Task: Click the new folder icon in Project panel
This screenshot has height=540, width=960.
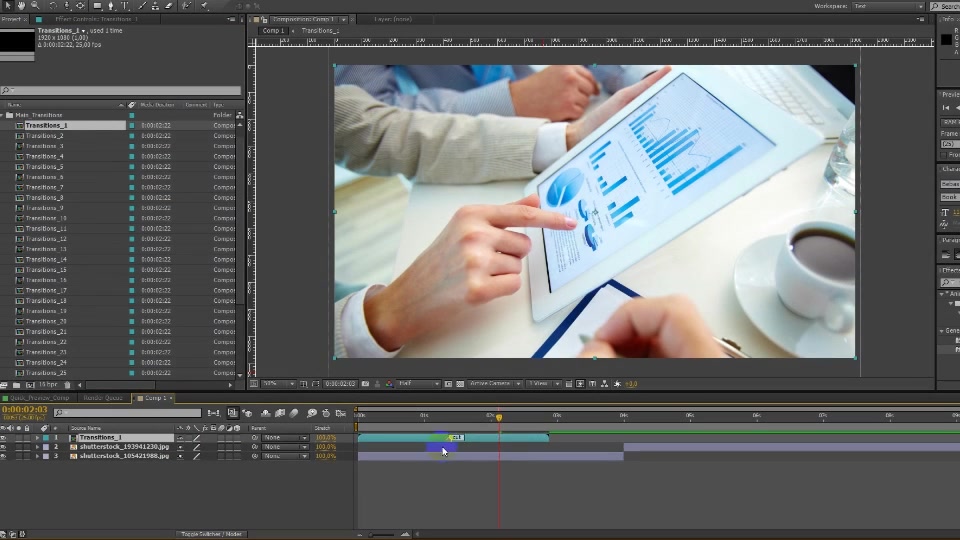Action: tap(17, 385)
